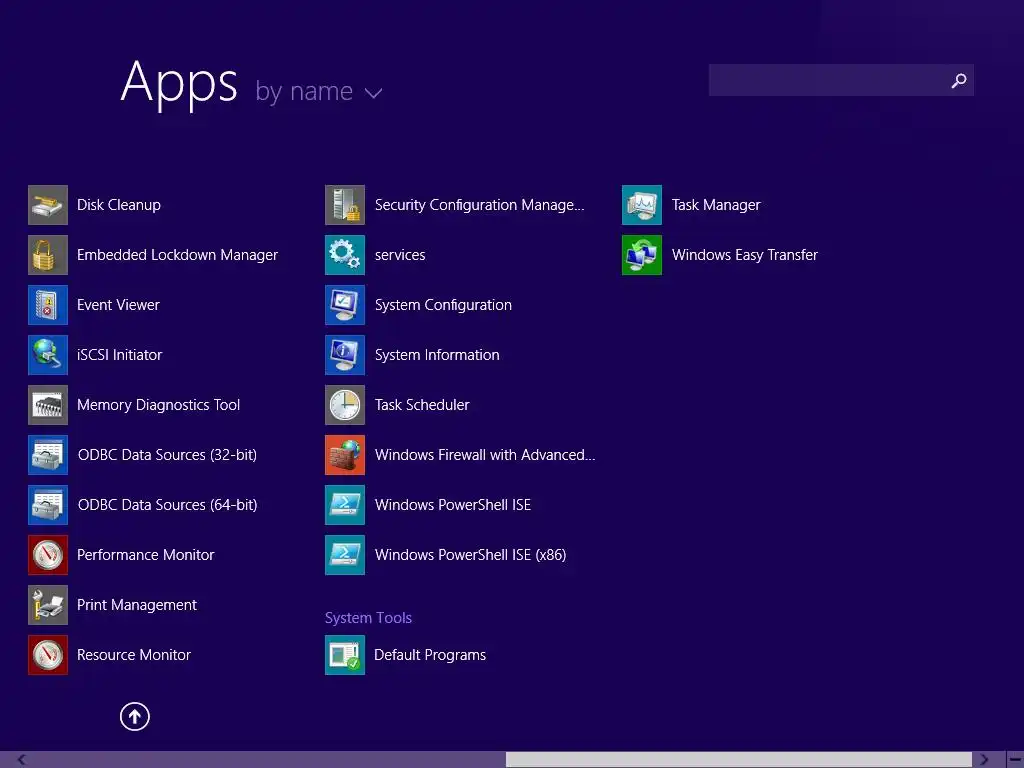
Task: Open the Default Programs icon
Action: pos(345,654)
